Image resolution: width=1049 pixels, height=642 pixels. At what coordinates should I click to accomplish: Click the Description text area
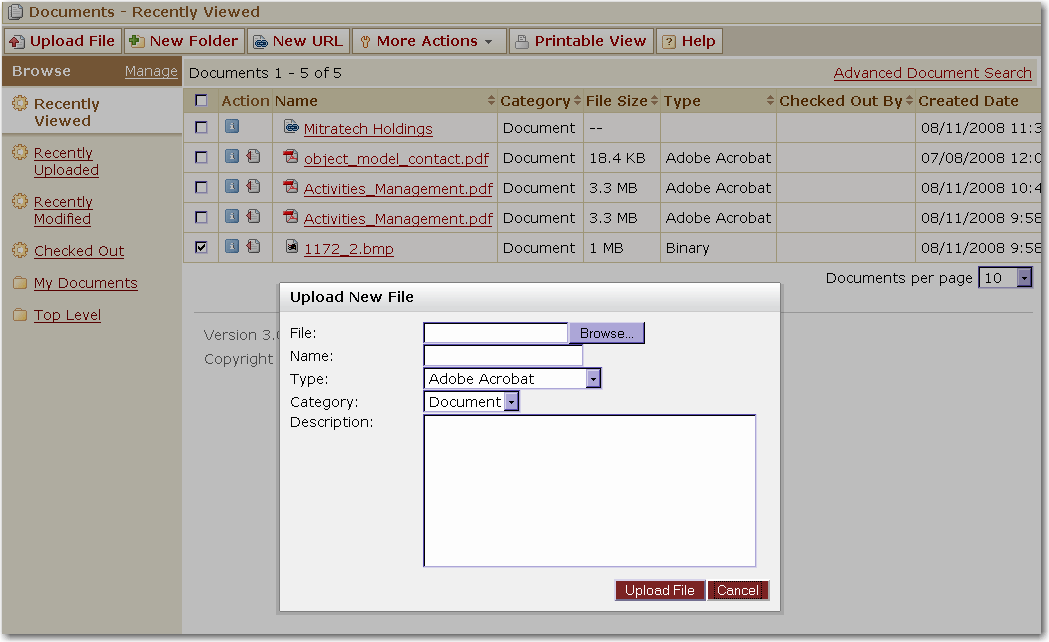tap(589, 491)
